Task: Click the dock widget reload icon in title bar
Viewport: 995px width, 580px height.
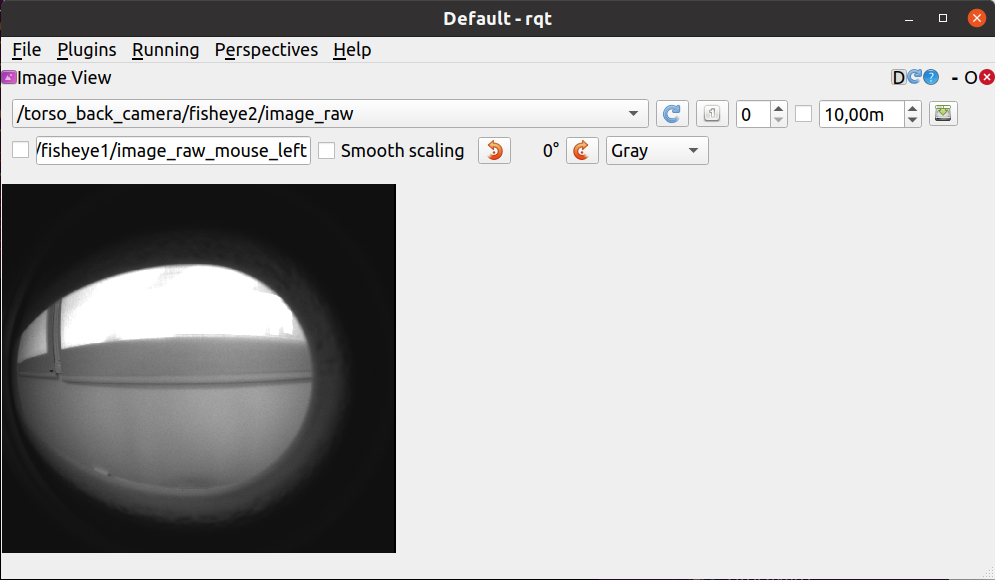Action: (x=914, y=77)
